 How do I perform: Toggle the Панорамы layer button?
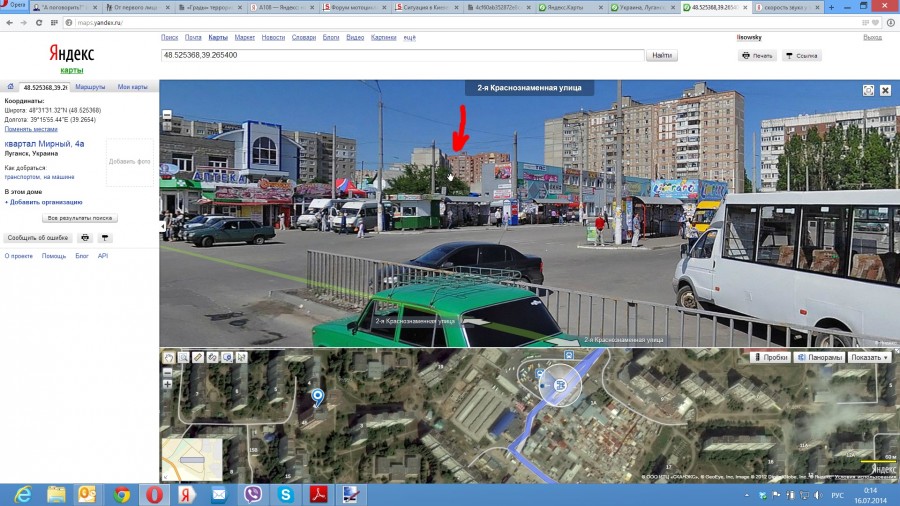click(x=820, y=357)
